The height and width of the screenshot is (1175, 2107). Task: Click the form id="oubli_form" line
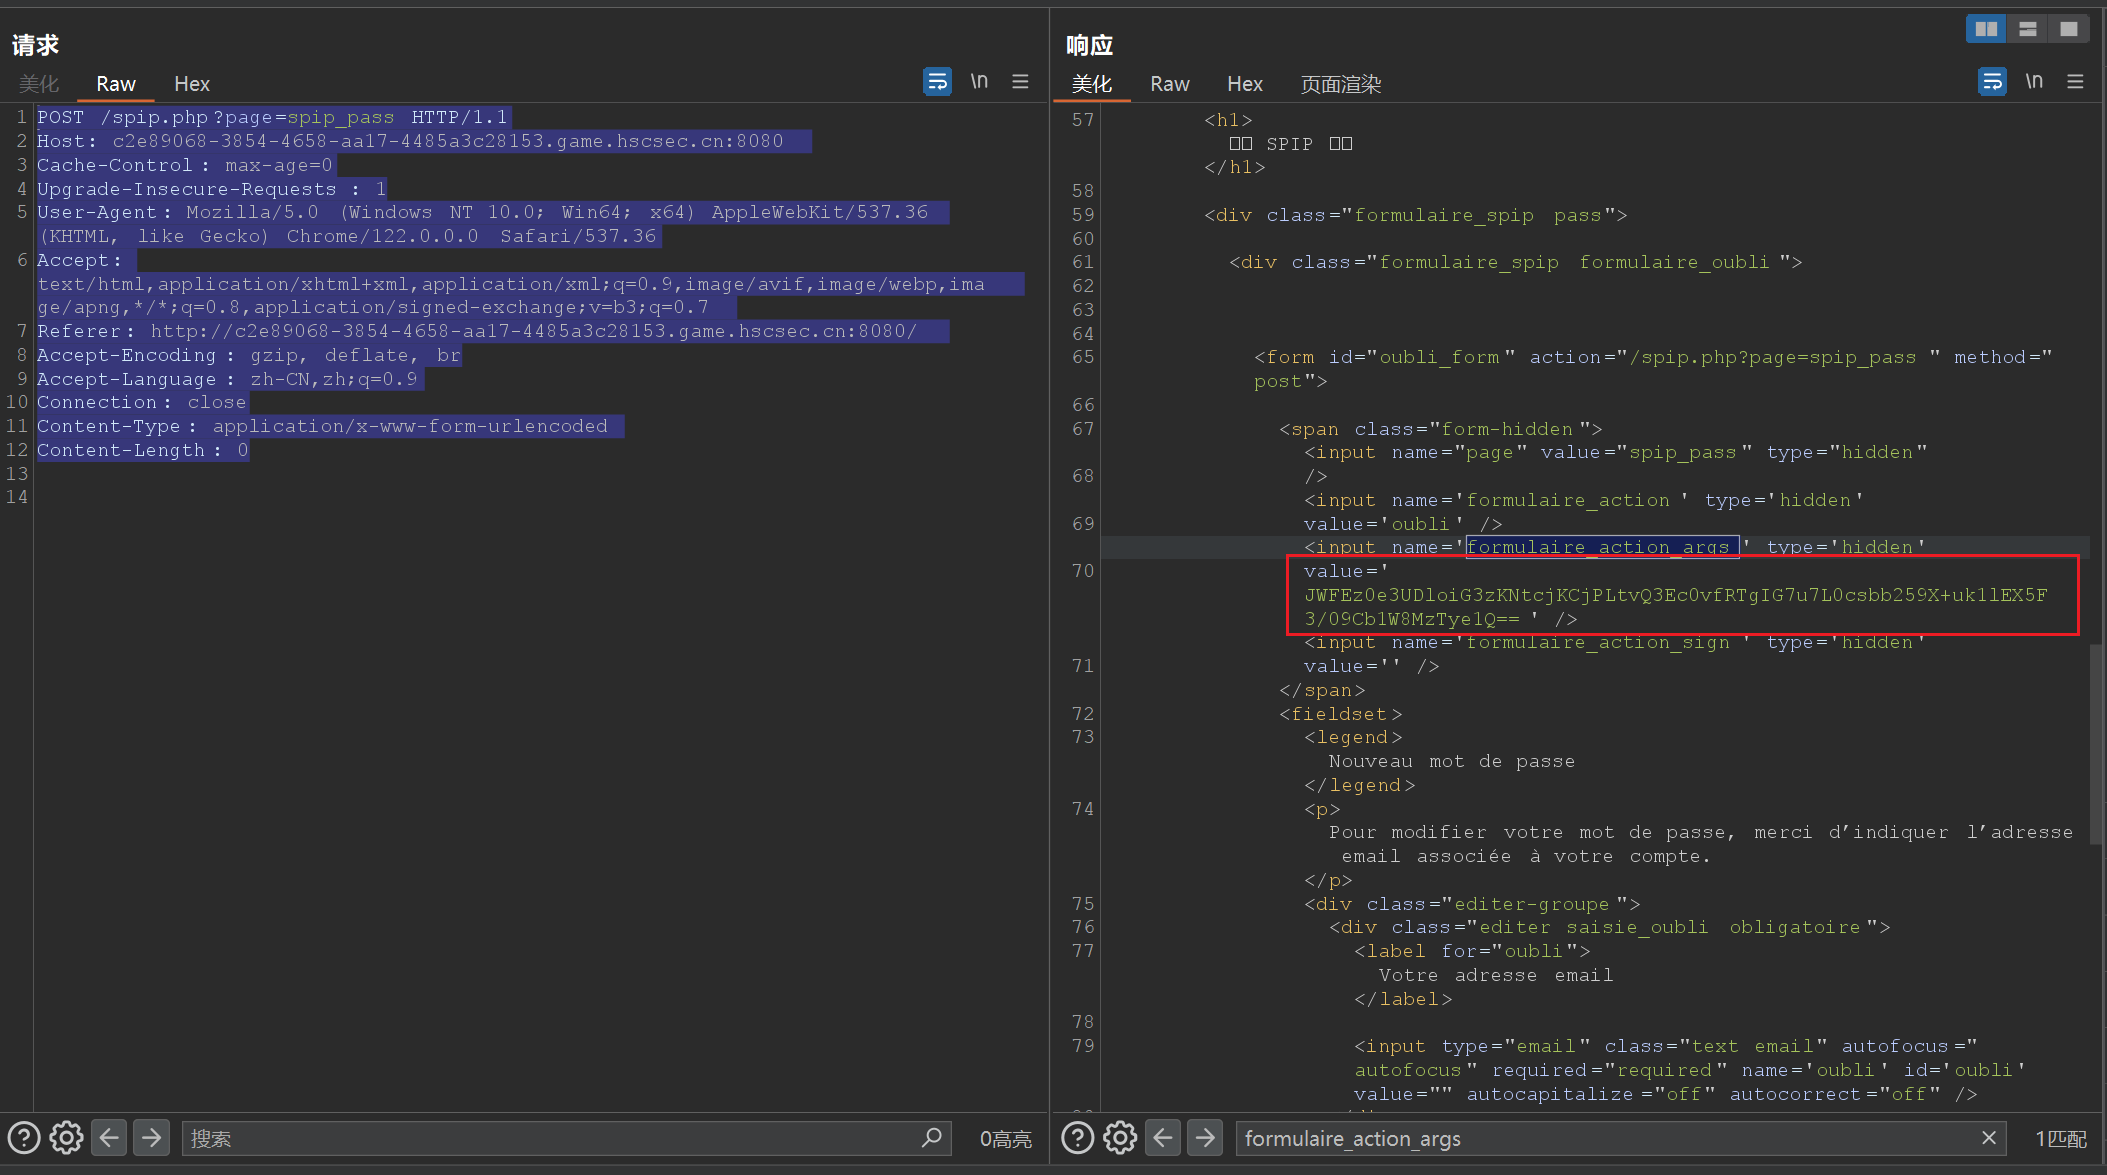click(x=1653, y=369)
